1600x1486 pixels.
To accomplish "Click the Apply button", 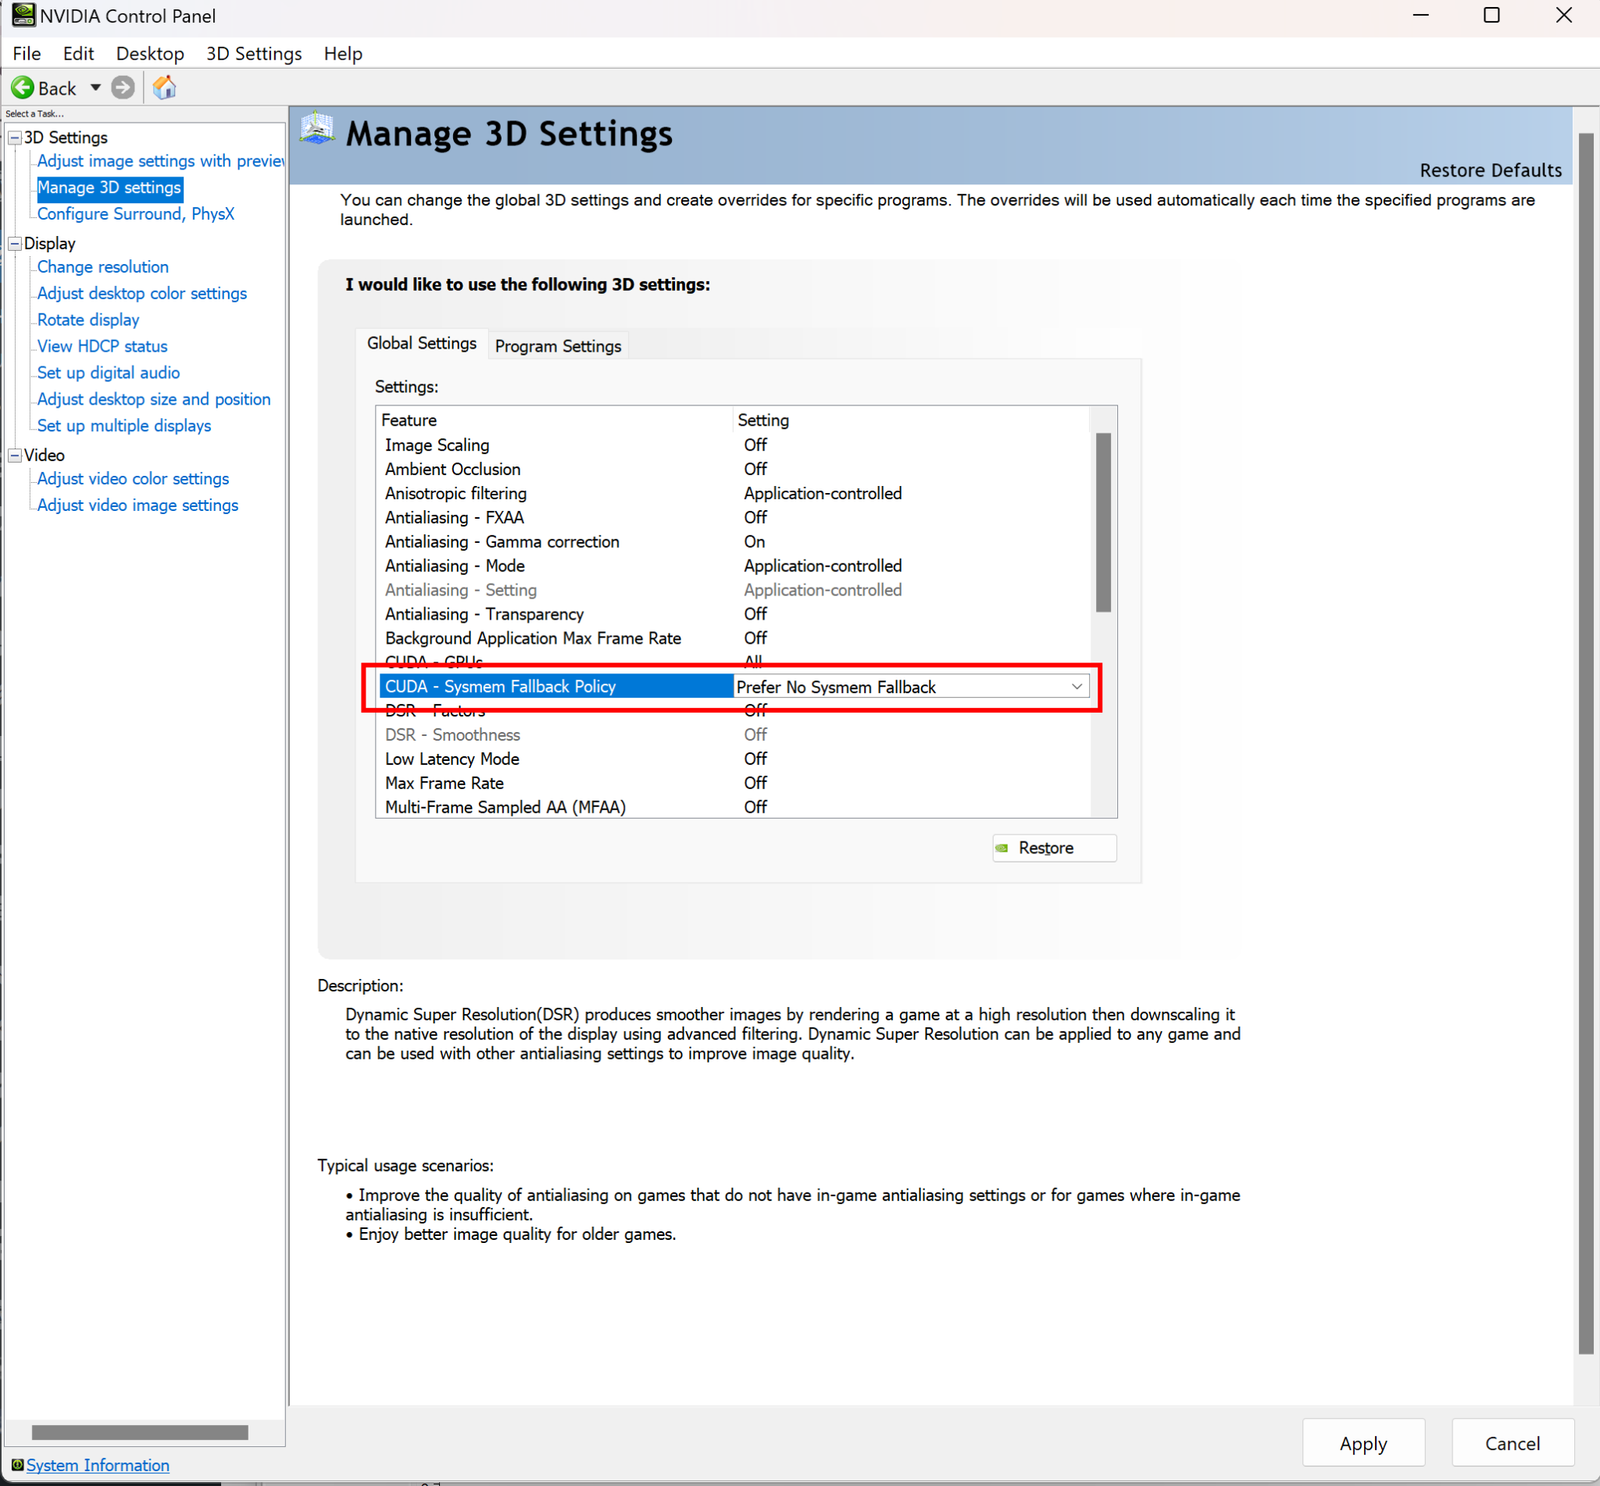I will tap(1362, 1443).
